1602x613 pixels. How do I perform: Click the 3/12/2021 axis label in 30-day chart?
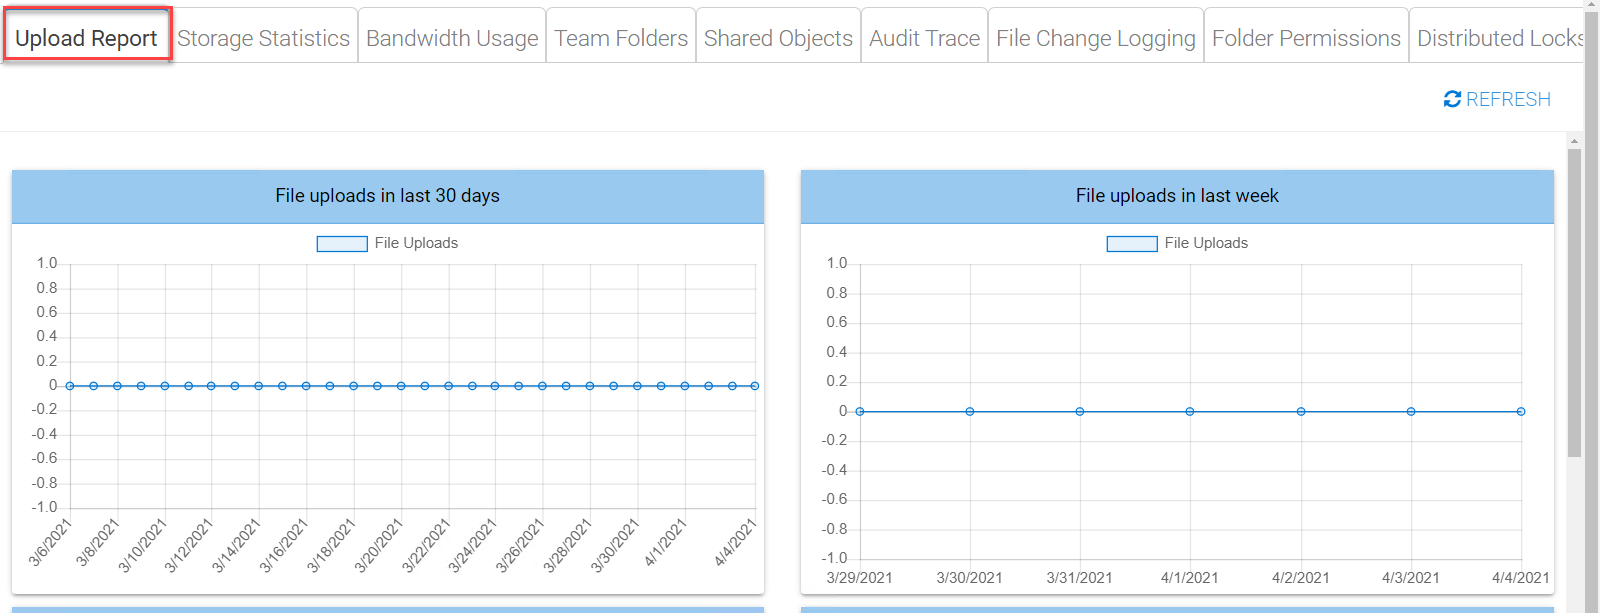click(189, 545)
